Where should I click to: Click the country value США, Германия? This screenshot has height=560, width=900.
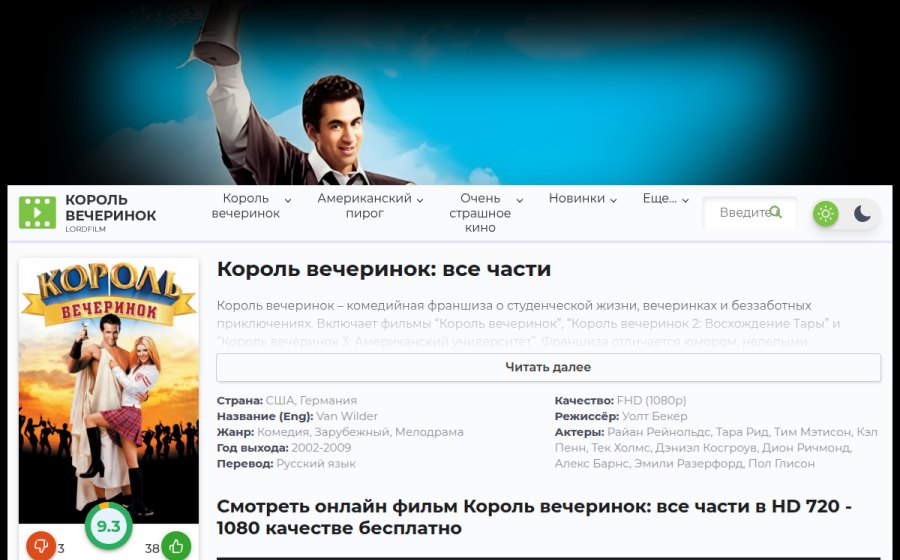311,400
